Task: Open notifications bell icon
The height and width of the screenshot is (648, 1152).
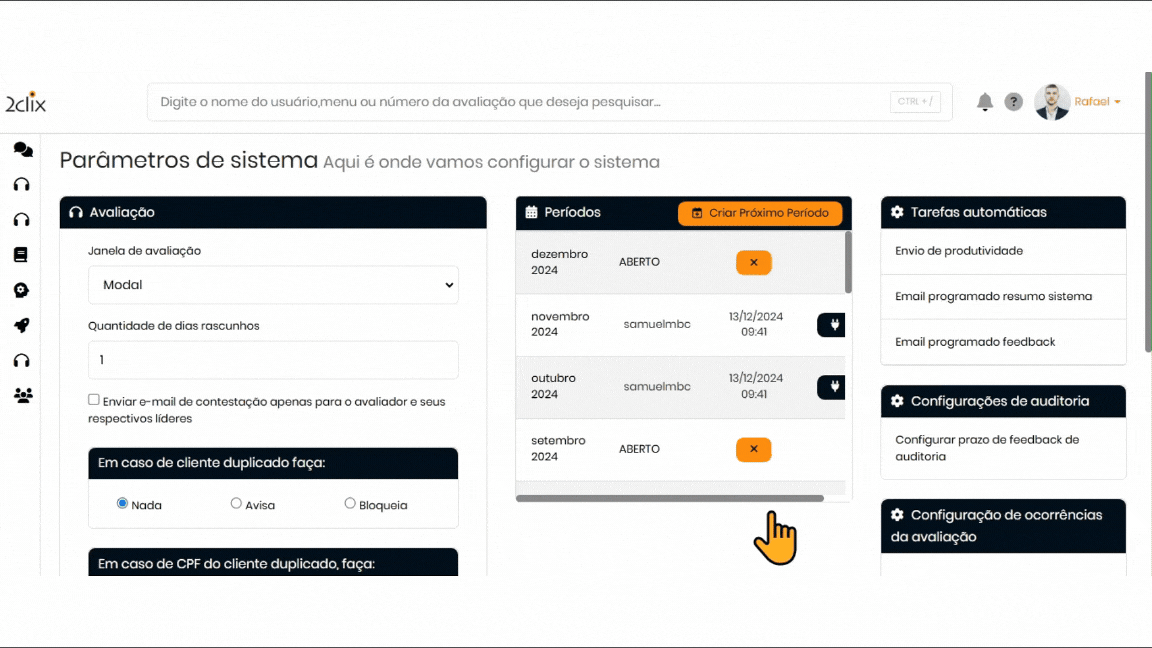Action: (985, 102)
